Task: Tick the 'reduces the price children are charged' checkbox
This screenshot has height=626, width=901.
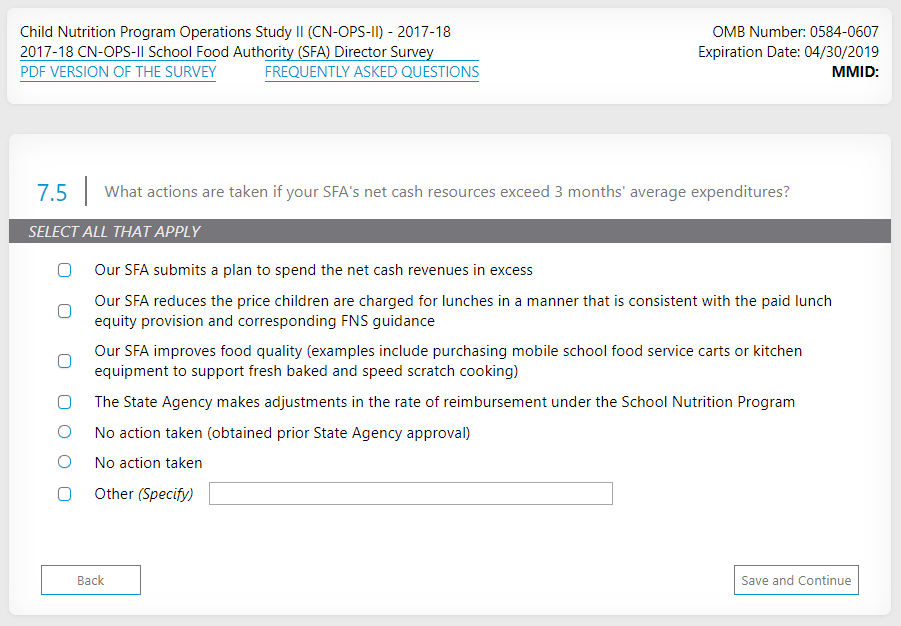Action: pyautogui.click(x=65, y=311)
